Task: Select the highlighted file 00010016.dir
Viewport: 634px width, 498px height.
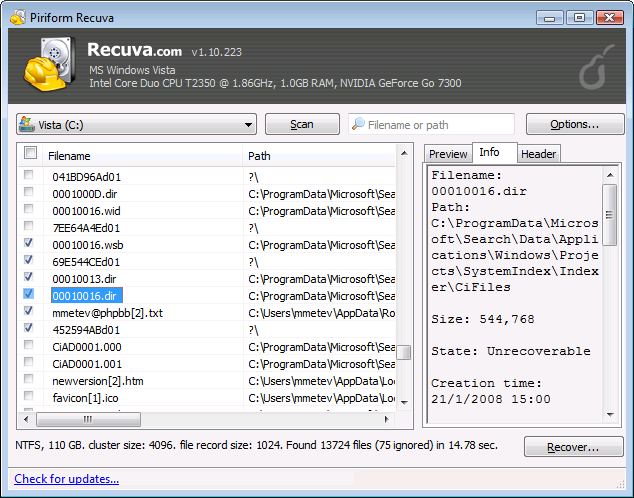Action: click(87, 296)
